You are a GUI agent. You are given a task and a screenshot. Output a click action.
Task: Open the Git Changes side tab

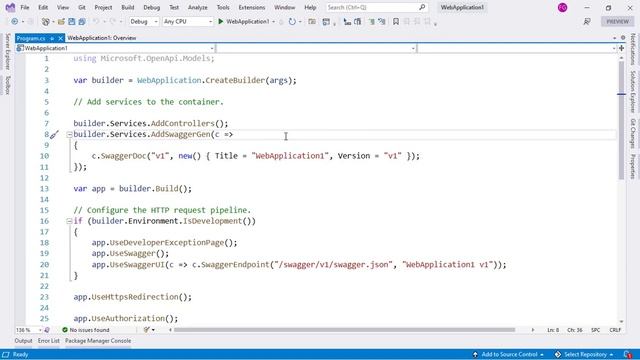(x=633, y=133)
